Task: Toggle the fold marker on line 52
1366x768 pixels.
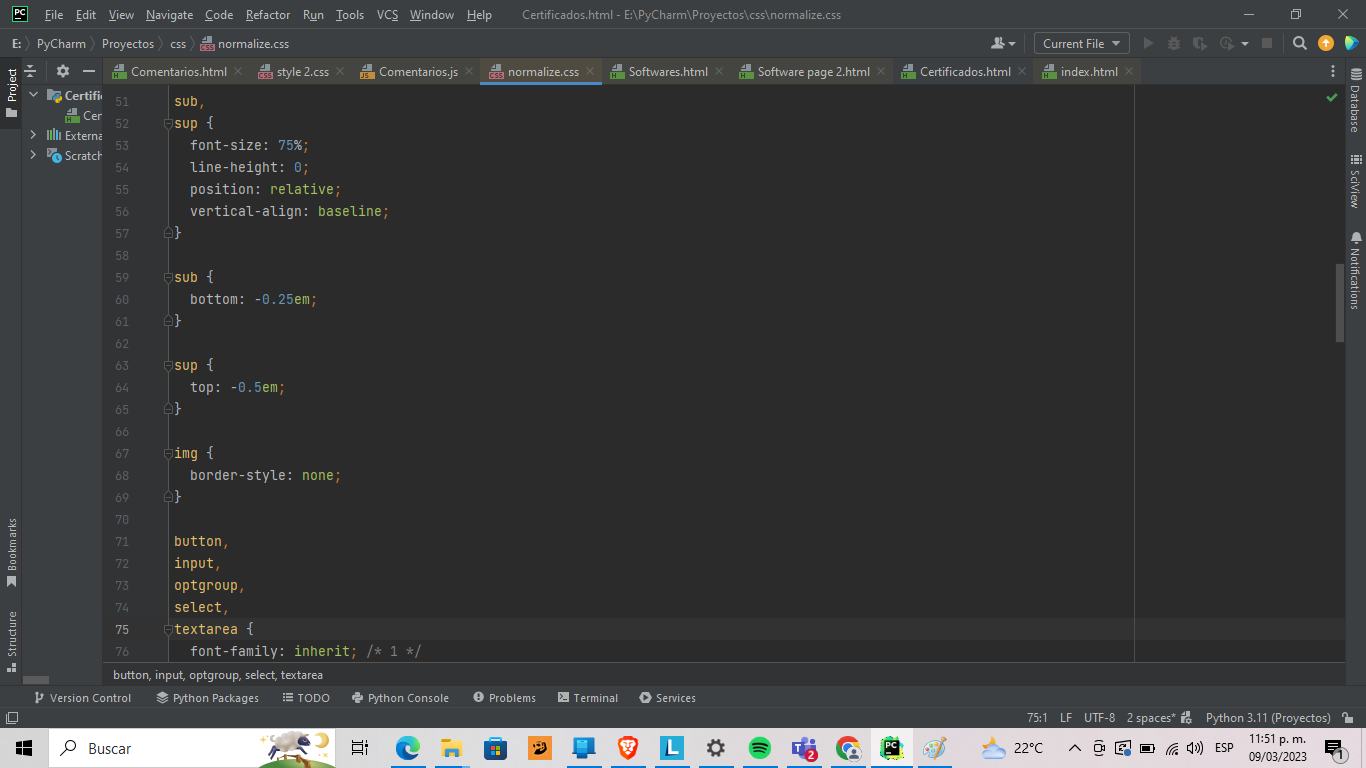Action: coord(168,124)
